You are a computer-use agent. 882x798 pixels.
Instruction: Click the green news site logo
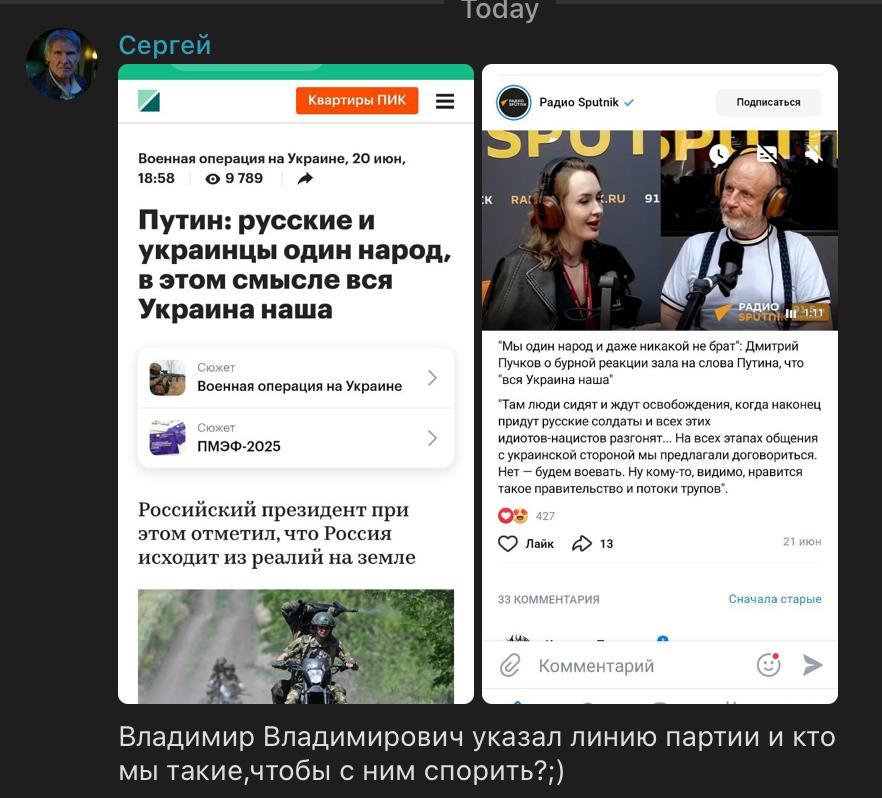149,101
